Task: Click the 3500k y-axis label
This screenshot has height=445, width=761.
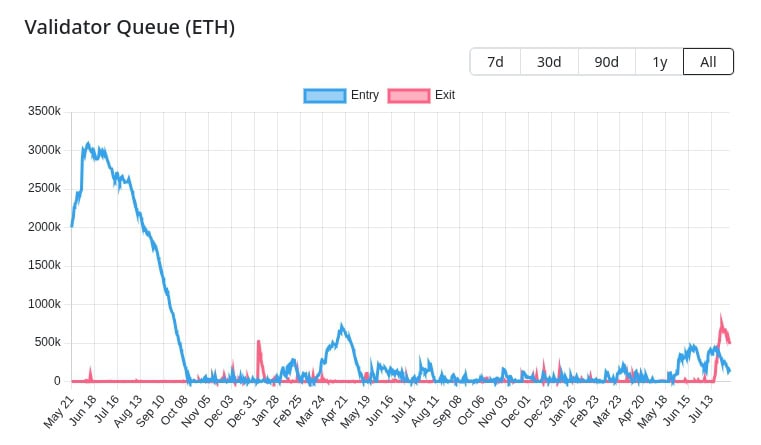Action: pyautogui.click(x=44, y=111)
